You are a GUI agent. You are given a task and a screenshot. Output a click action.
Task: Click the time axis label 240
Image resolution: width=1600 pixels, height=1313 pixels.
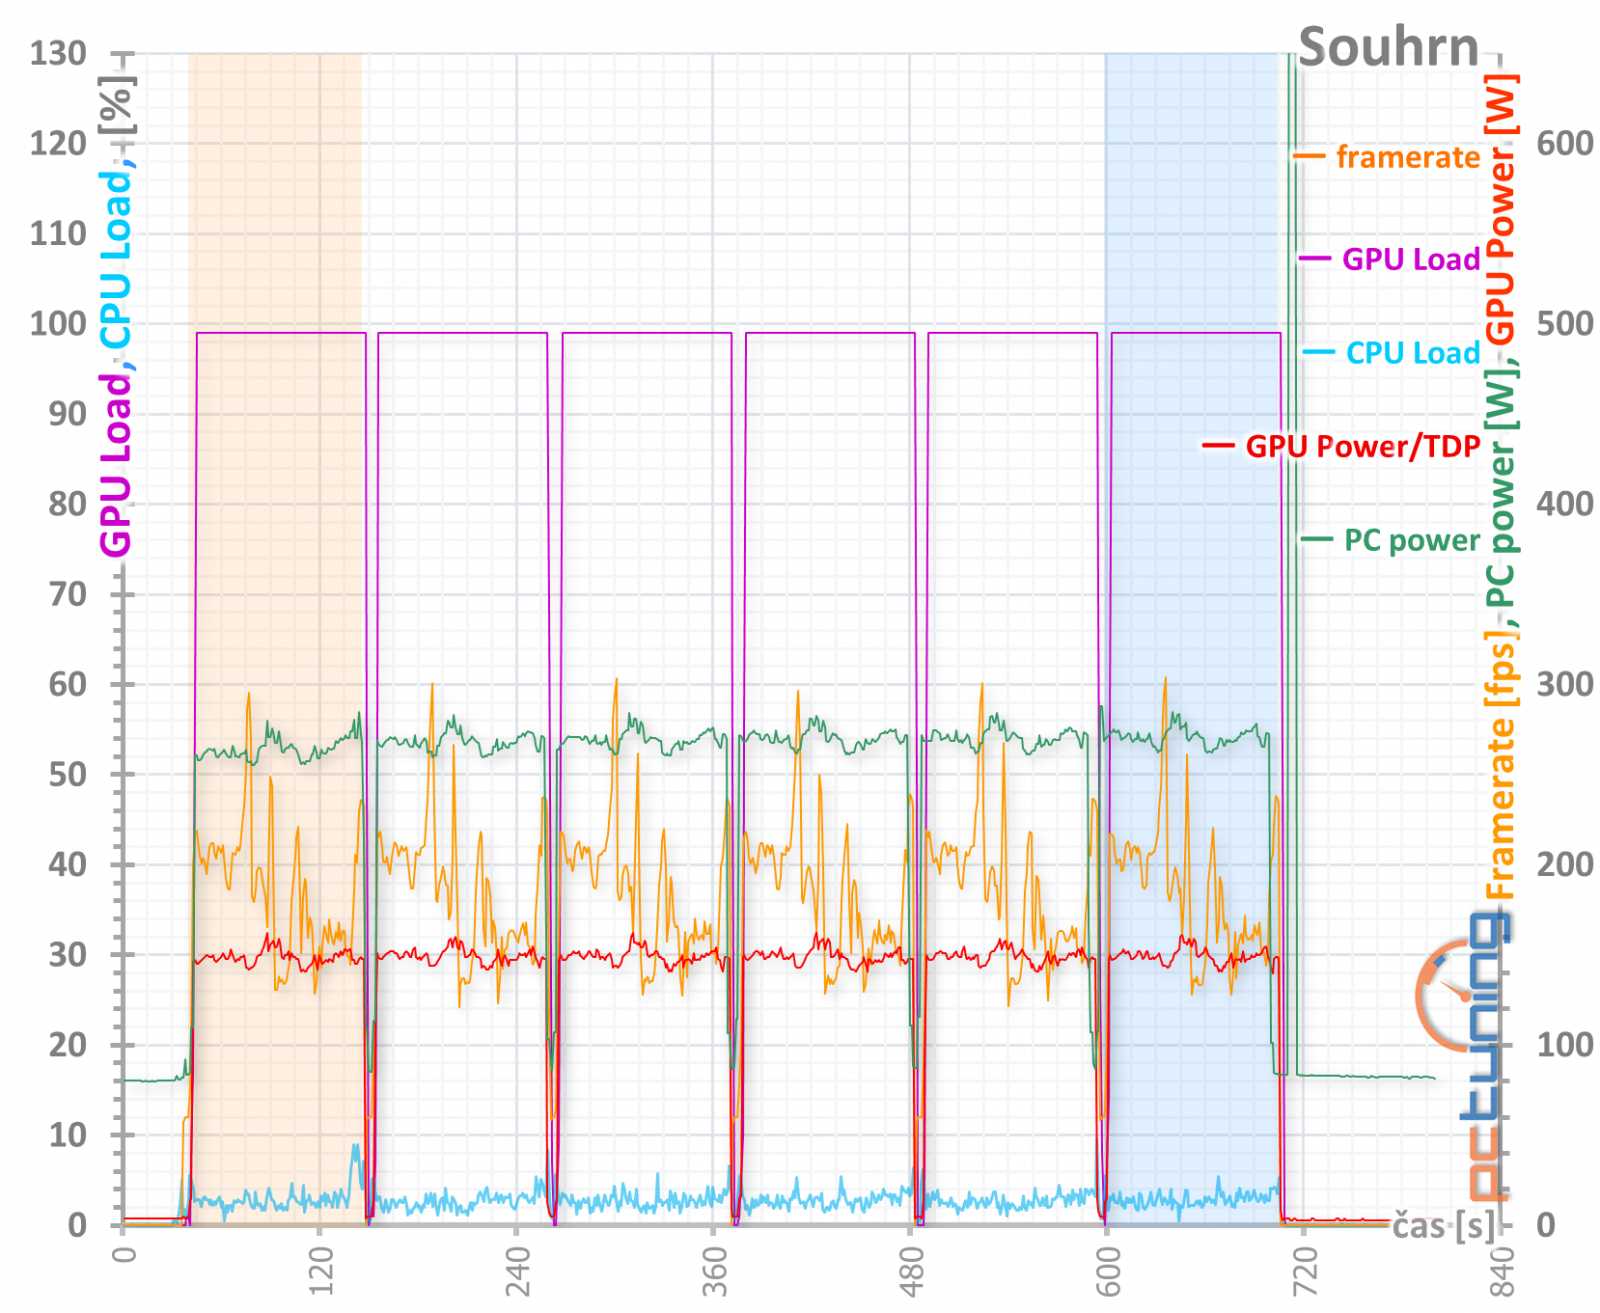click(x=517, y=1271)
